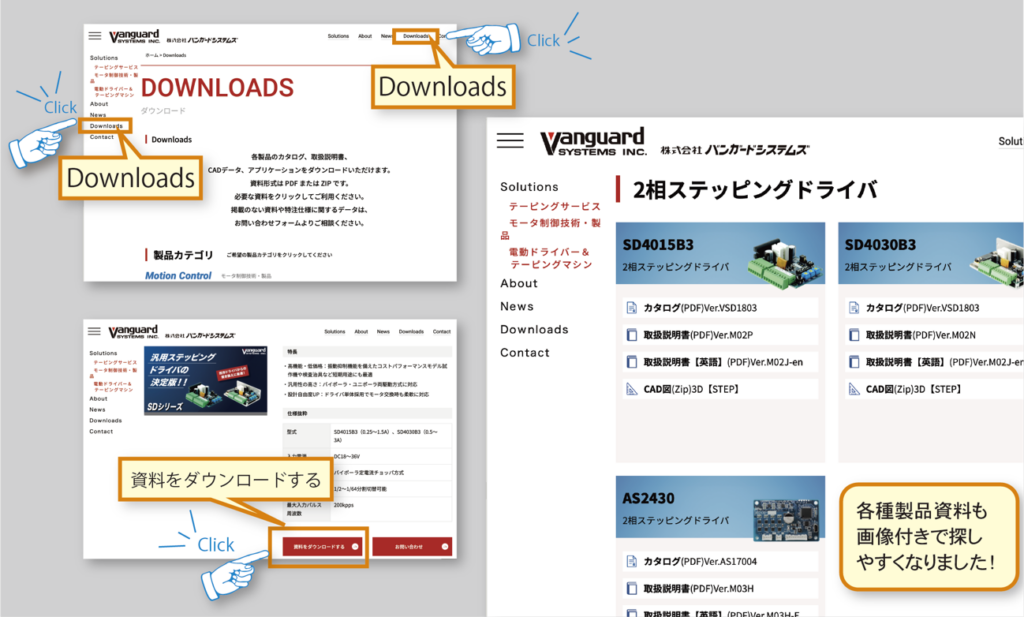
Task: Open Contact in the stepping driver page sidebar
Action: pos(525,352)
